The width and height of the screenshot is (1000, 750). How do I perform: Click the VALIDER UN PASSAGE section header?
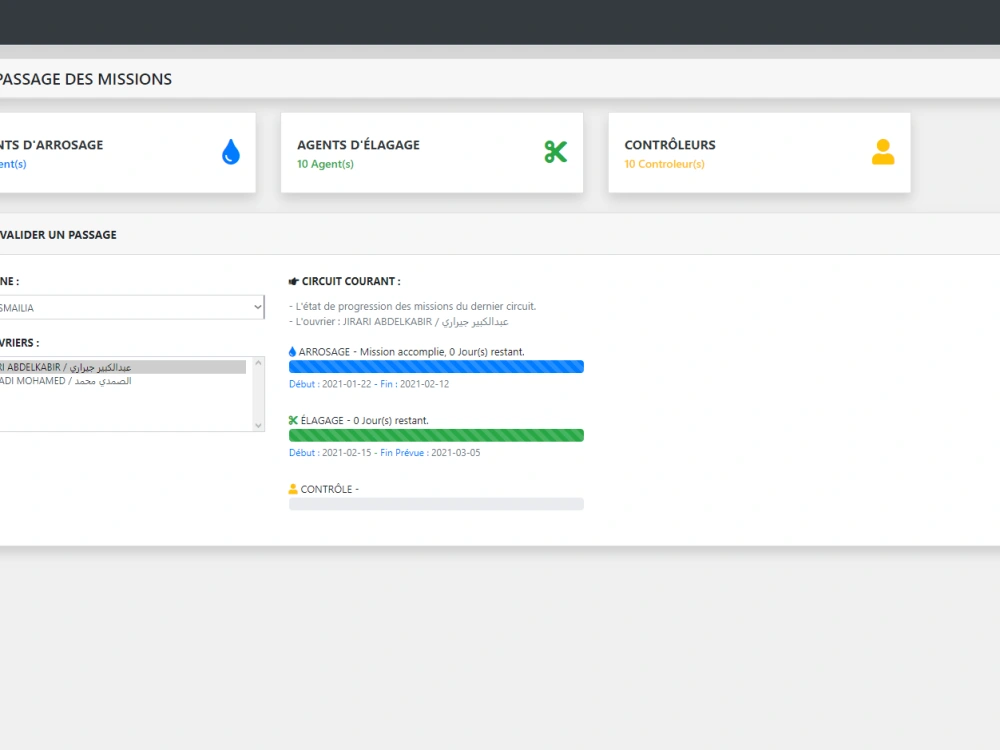click(58, 235)
